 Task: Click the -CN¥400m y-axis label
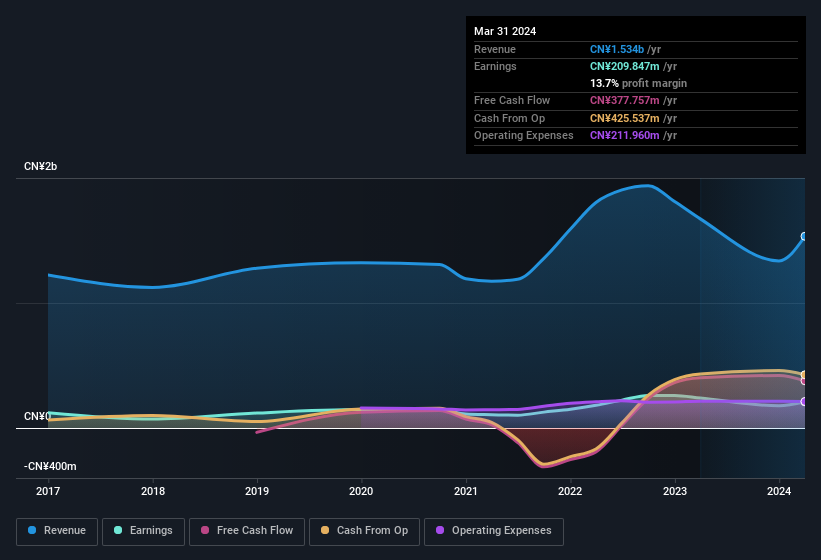[50, 466]
